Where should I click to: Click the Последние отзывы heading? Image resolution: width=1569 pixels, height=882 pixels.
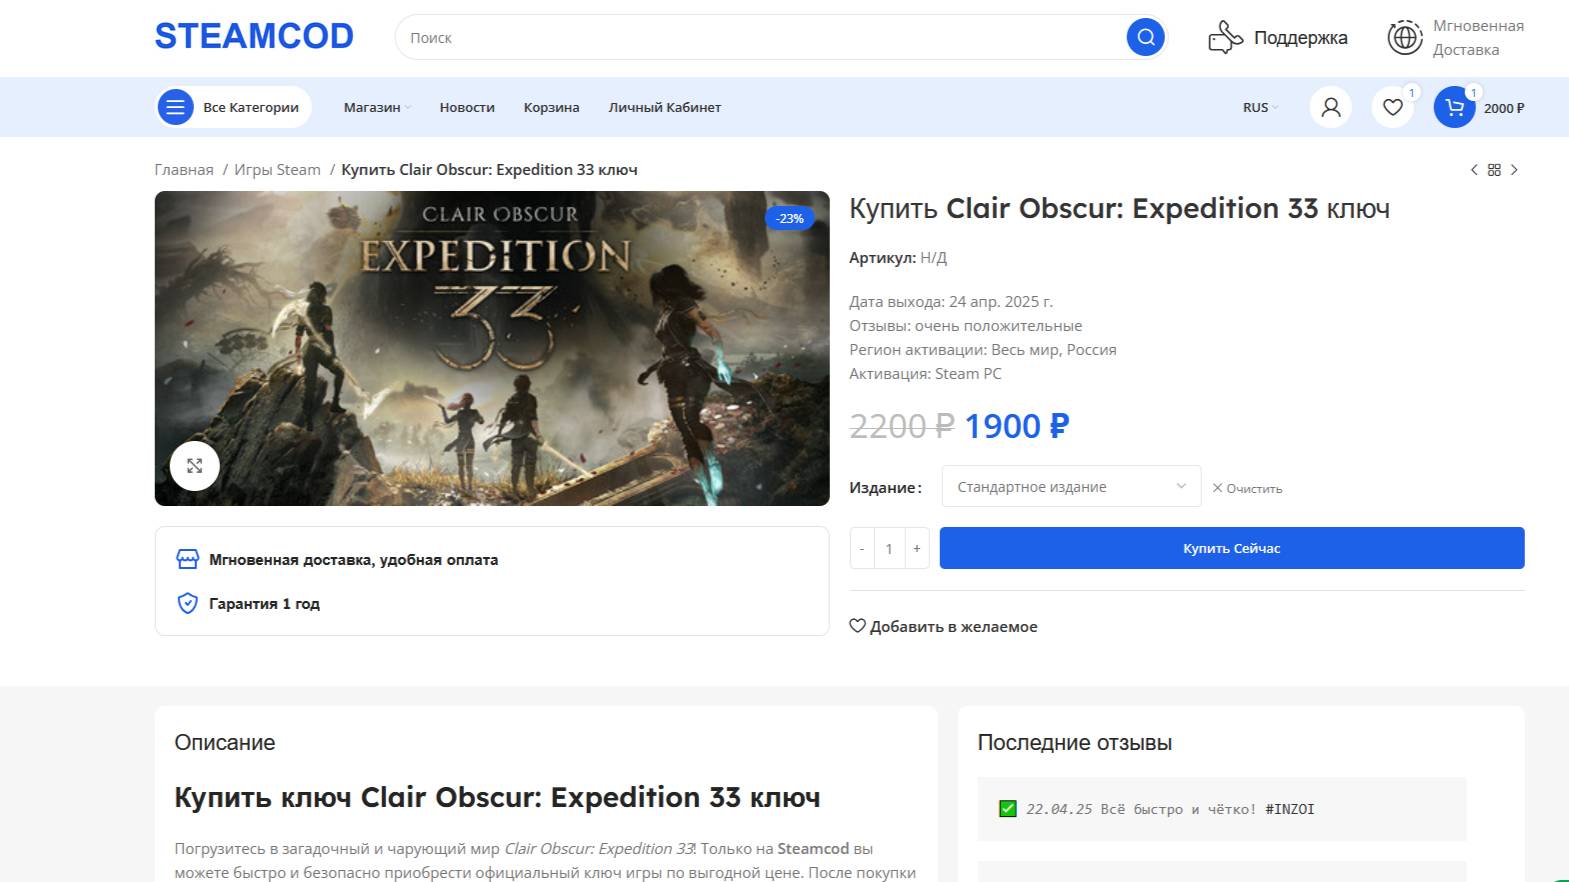click(1074, 743)
